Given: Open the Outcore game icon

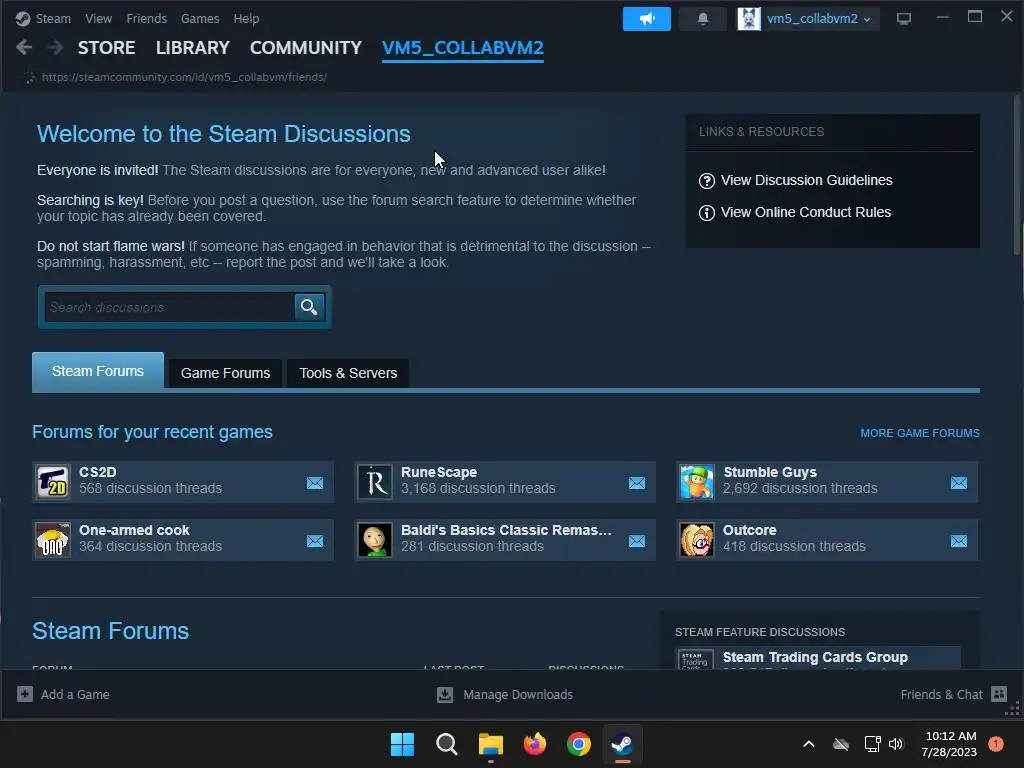Looking at the screenshot, I should coord(697,540).
